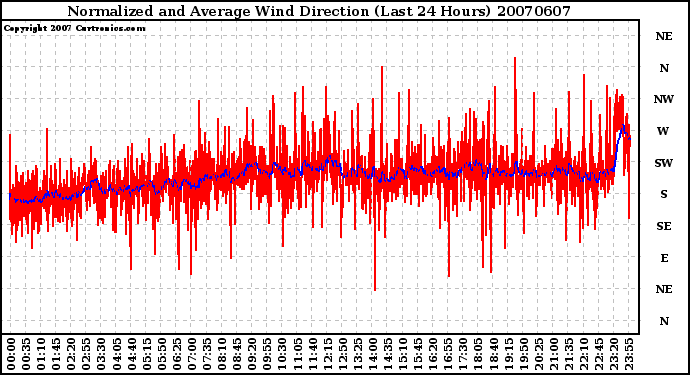Viewport: 690px width, 375px height.
Task: Choose the '08:10' x-axis label
Action: [221, 354]
